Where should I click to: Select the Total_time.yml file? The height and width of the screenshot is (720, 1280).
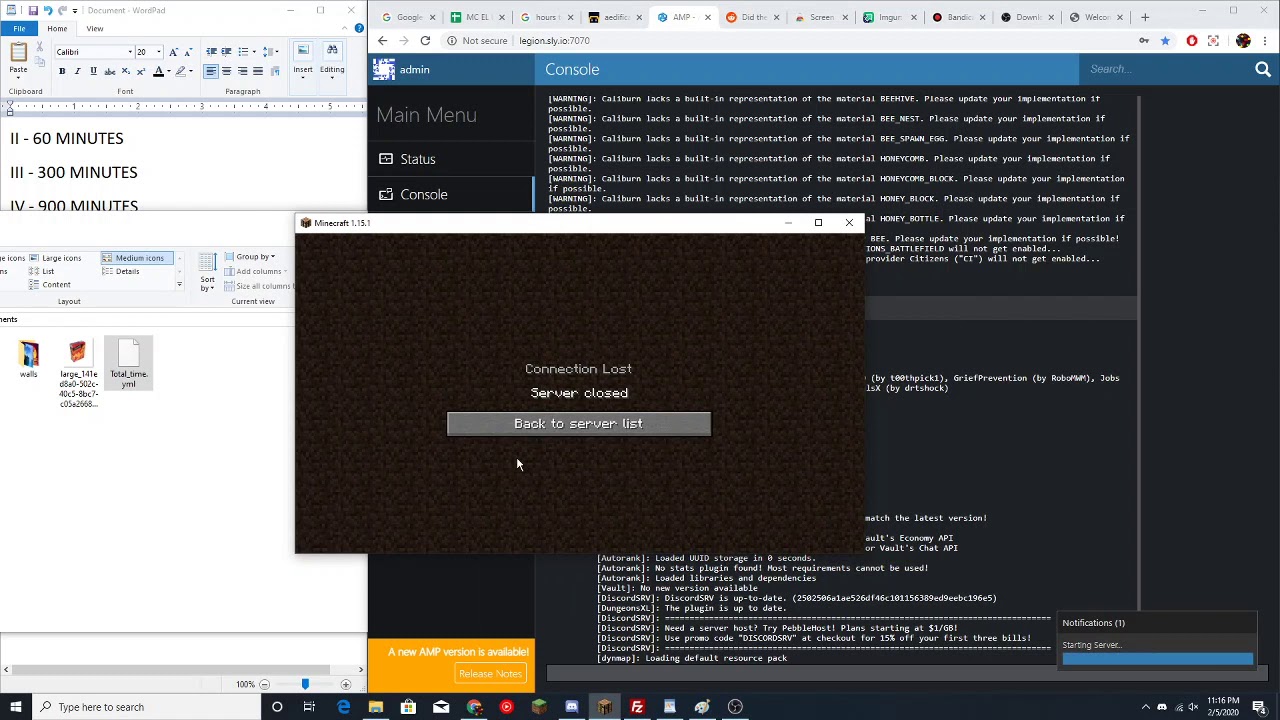[129, 363]
